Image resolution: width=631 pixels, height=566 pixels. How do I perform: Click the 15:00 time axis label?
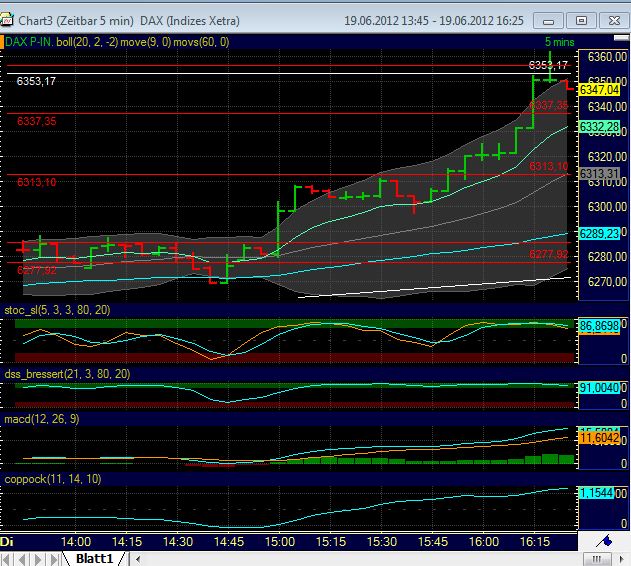click(280, 541)
